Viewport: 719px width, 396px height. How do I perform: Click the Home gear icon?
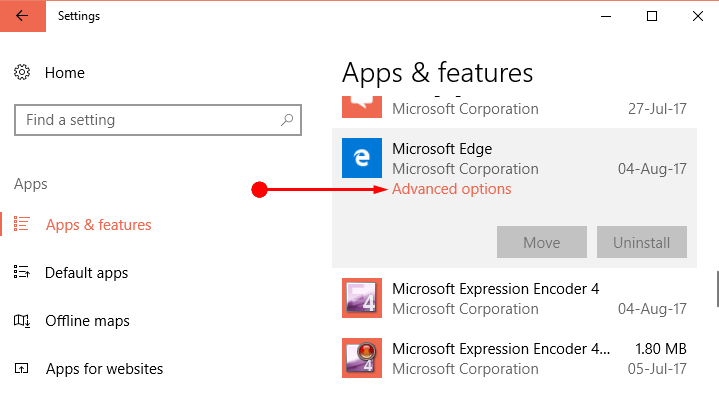point(22,72)
